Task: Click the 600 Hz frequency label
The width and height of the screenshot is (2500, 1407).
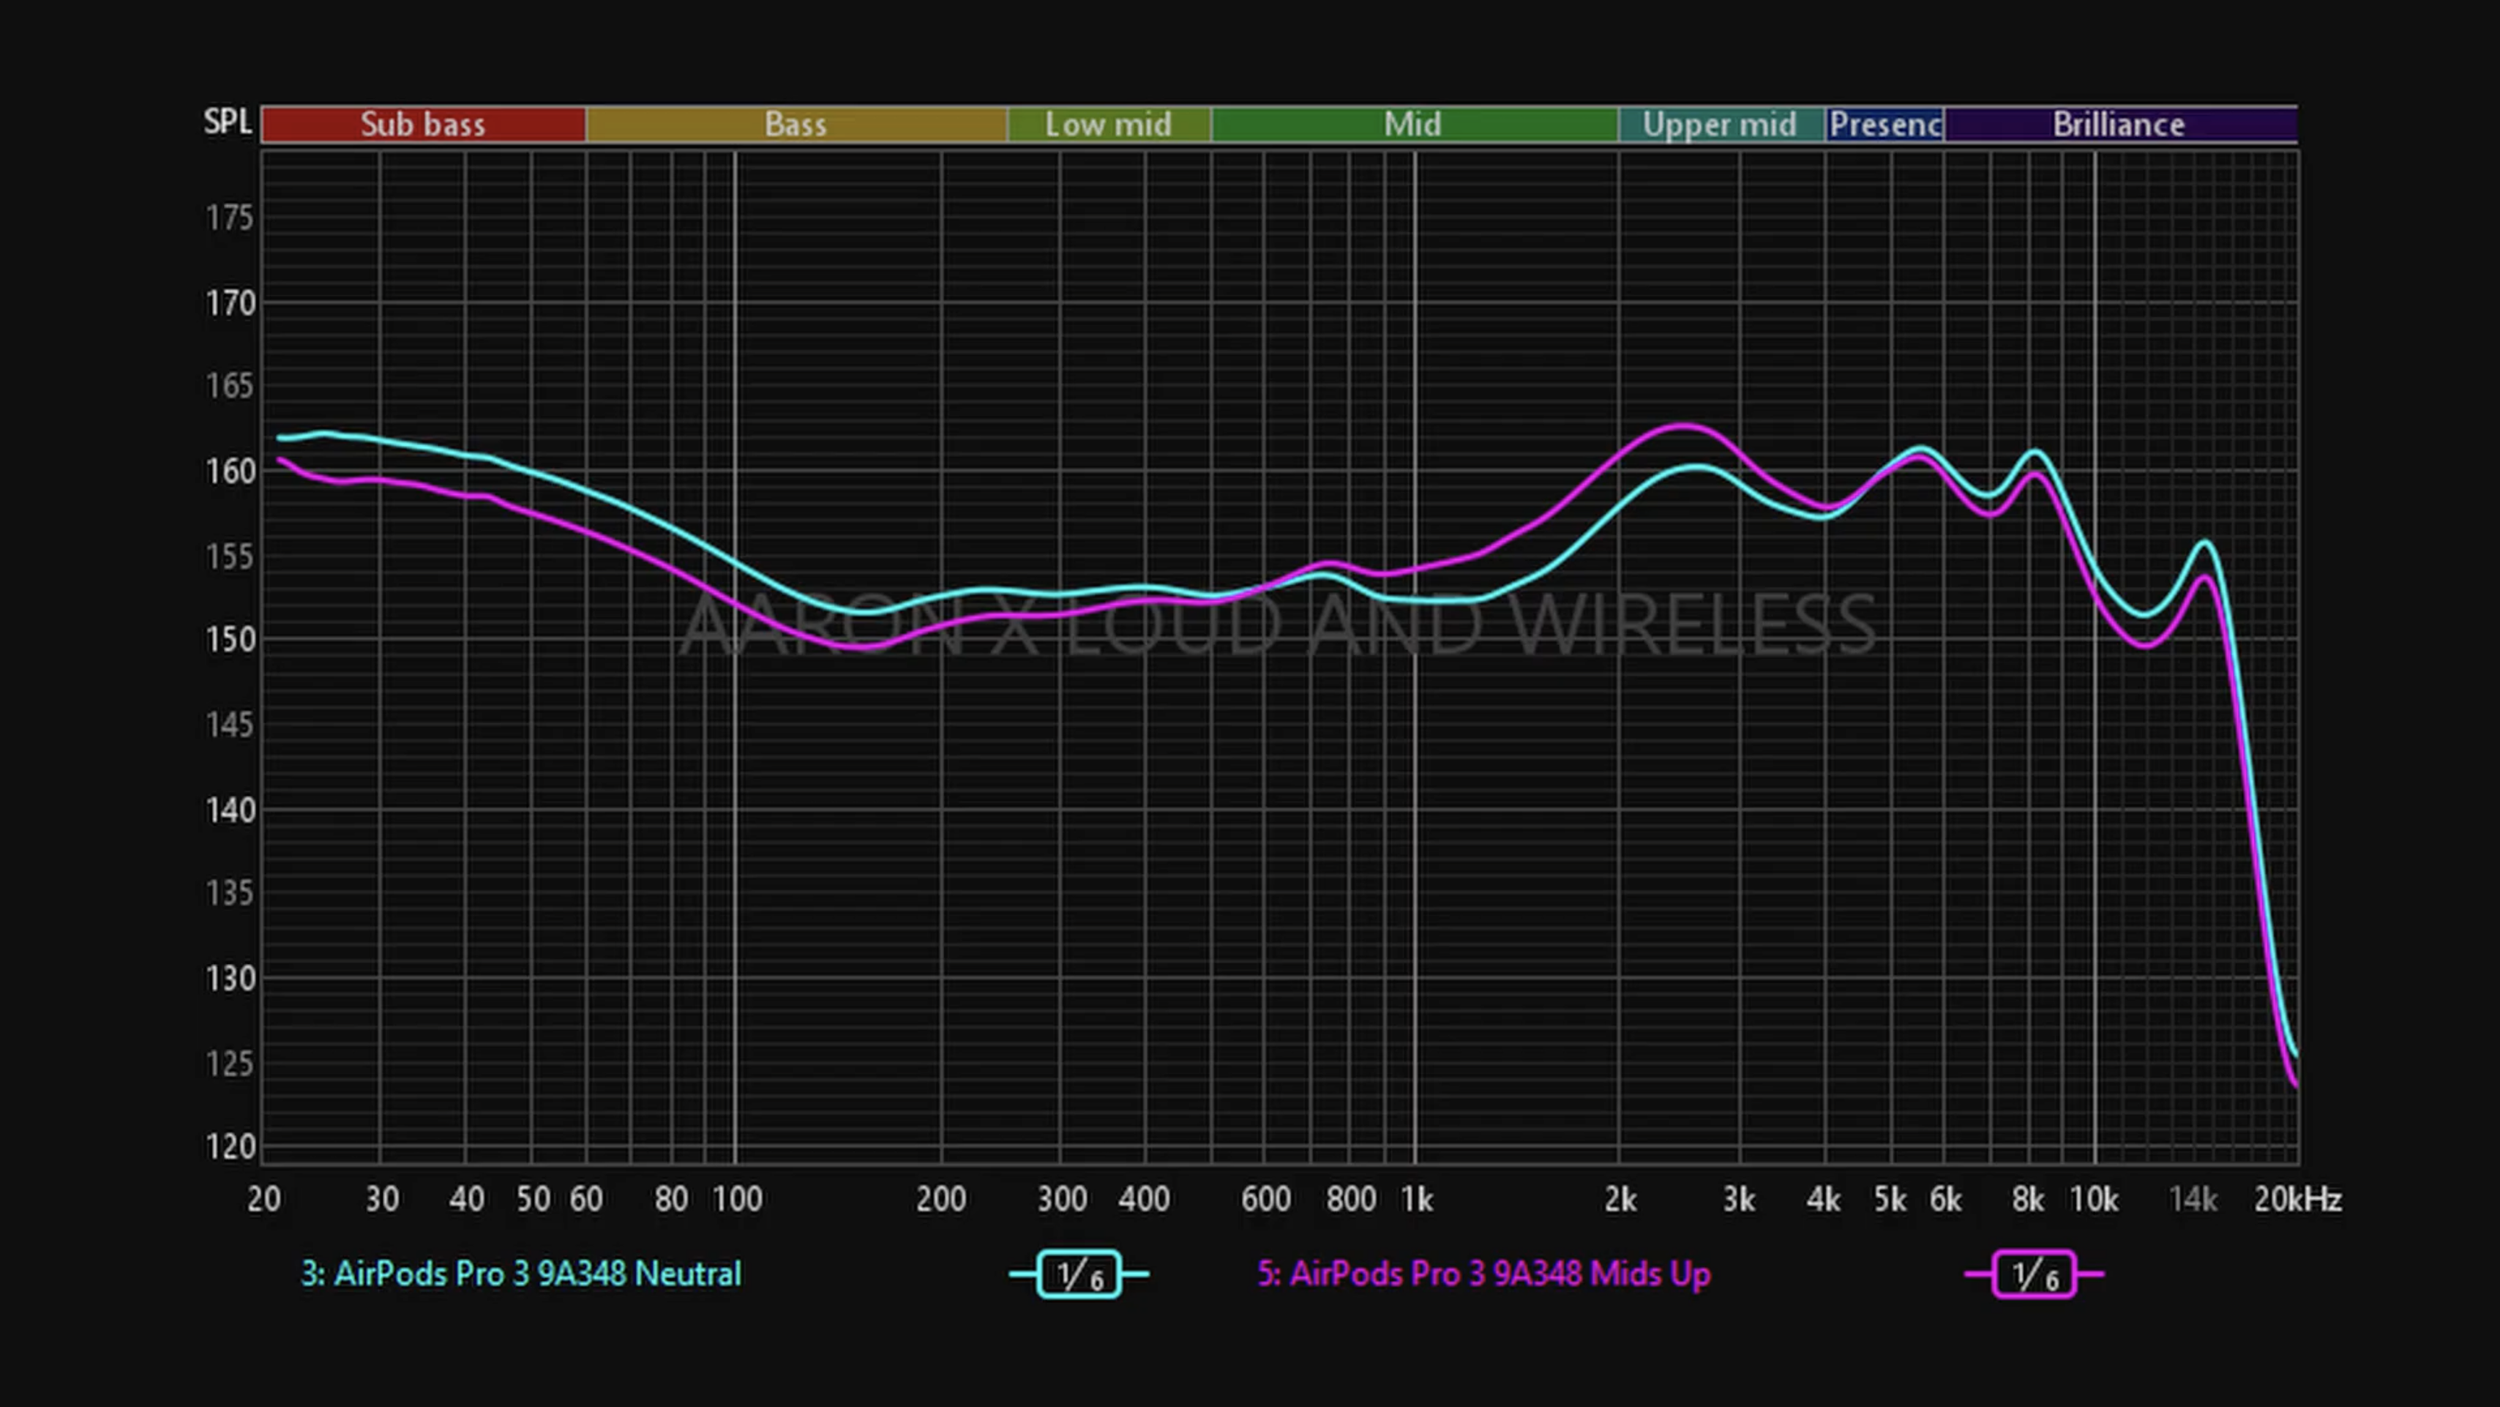Action: (x=1266, y=1199)
